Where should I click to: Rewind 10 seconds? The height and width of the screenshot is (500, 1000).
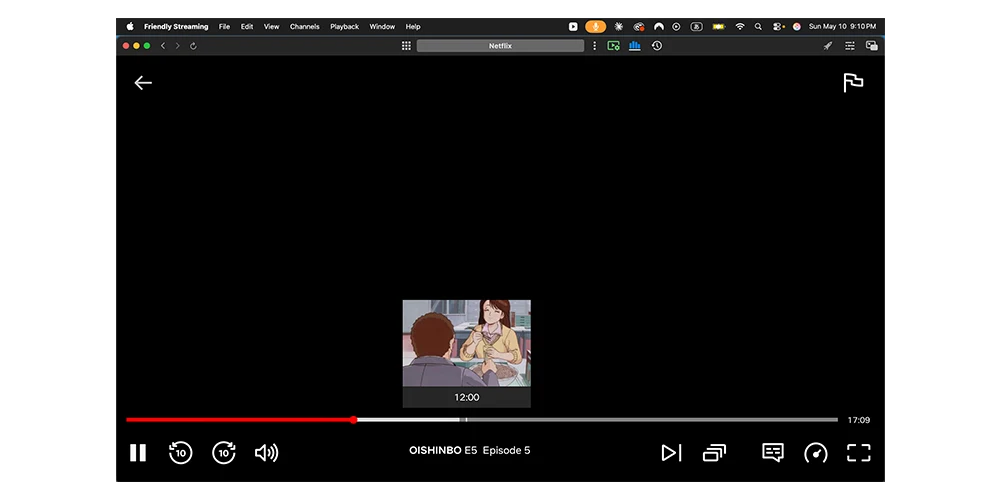(180, 453)
